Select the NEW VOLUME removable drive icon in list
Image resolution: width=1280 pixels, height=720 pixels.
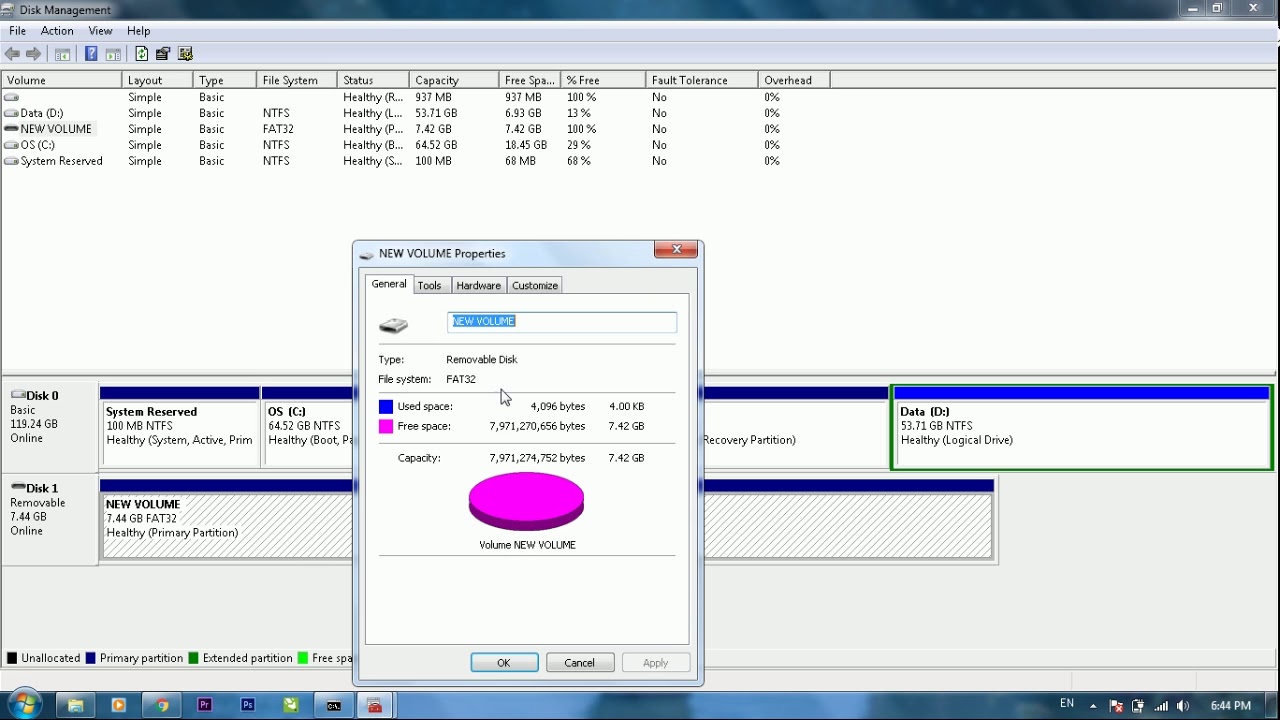click(x=11, y=129)
